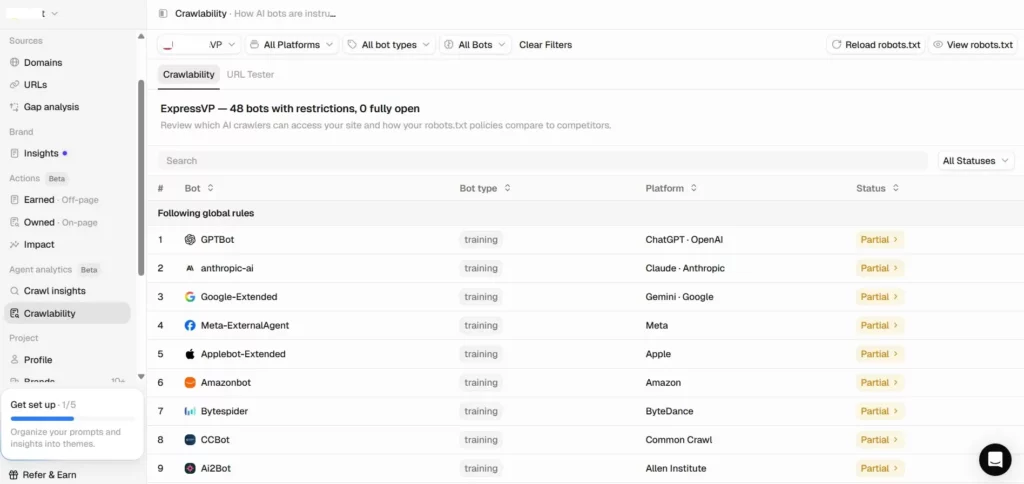Viewport: 1024px width, 484px height.
Task: Expand the Bytespider Partial status badge
Action: [880, 411]
